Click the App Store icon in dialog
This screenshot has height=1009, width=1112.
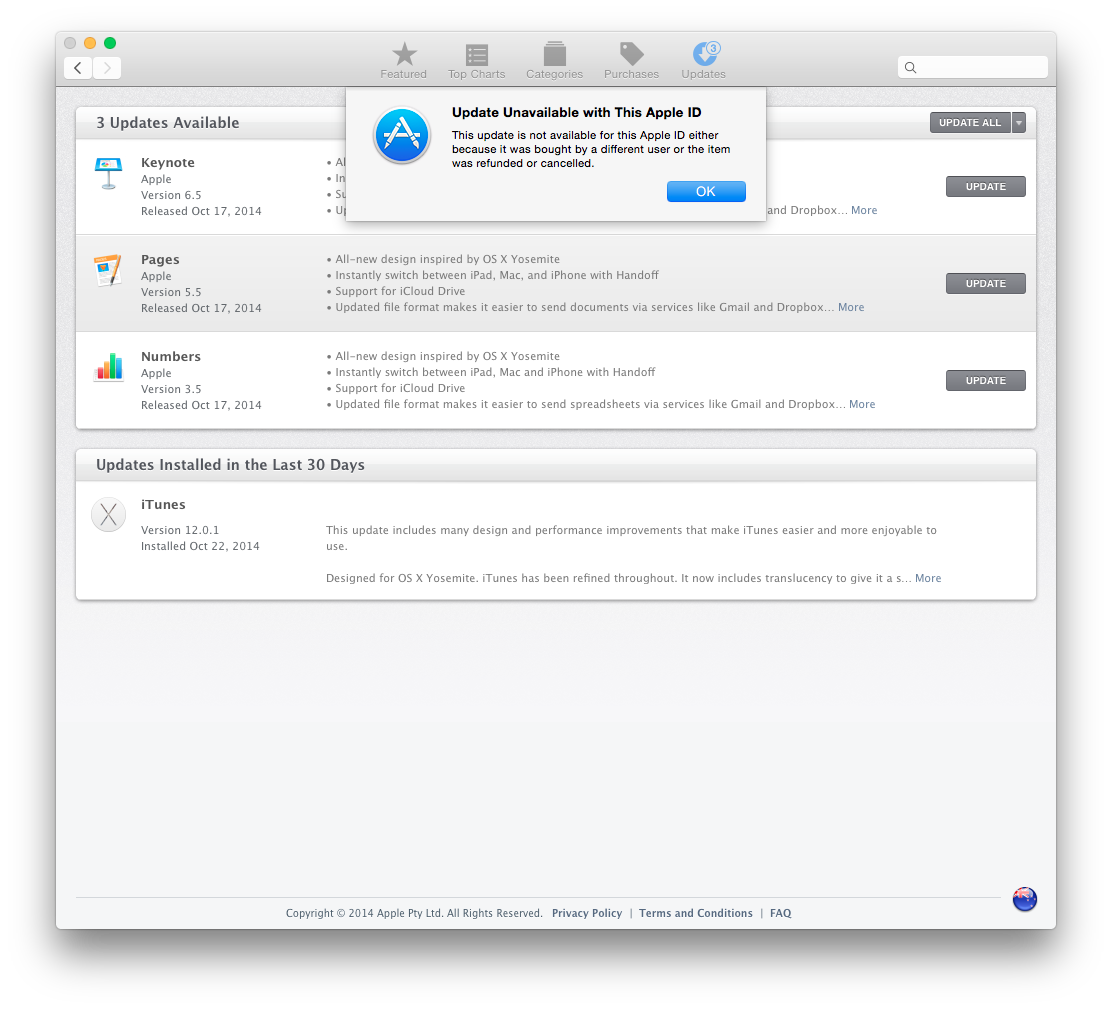[x=402, y=135]
